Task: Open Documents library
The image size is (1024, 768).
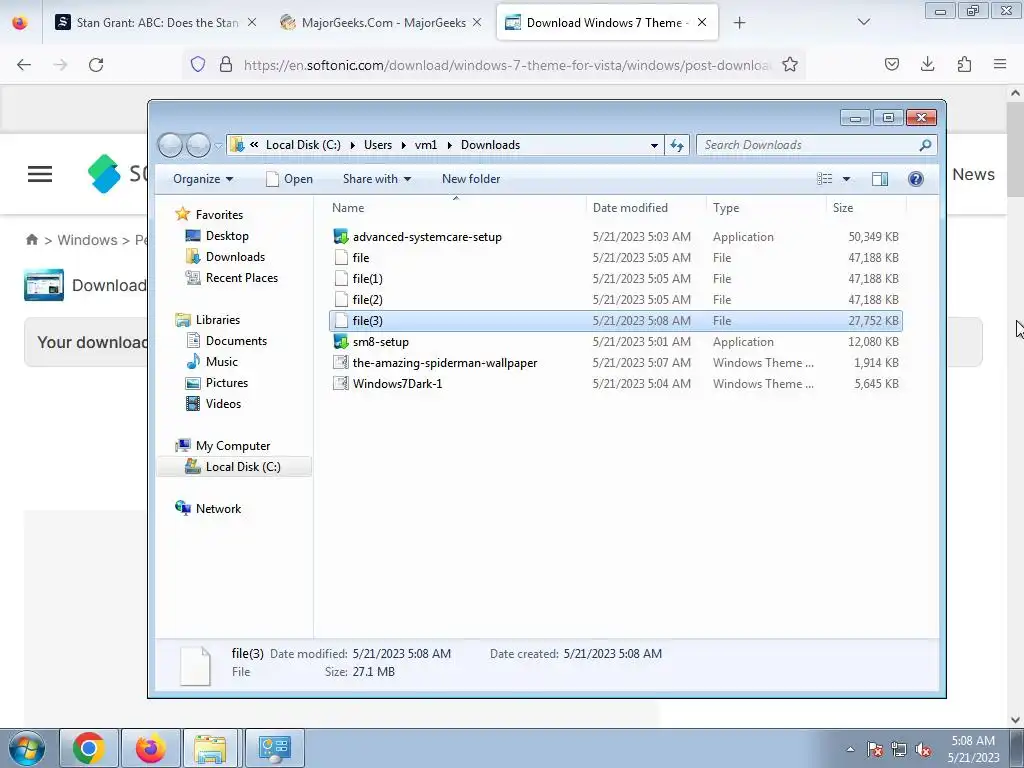Action: pos(236,341)
